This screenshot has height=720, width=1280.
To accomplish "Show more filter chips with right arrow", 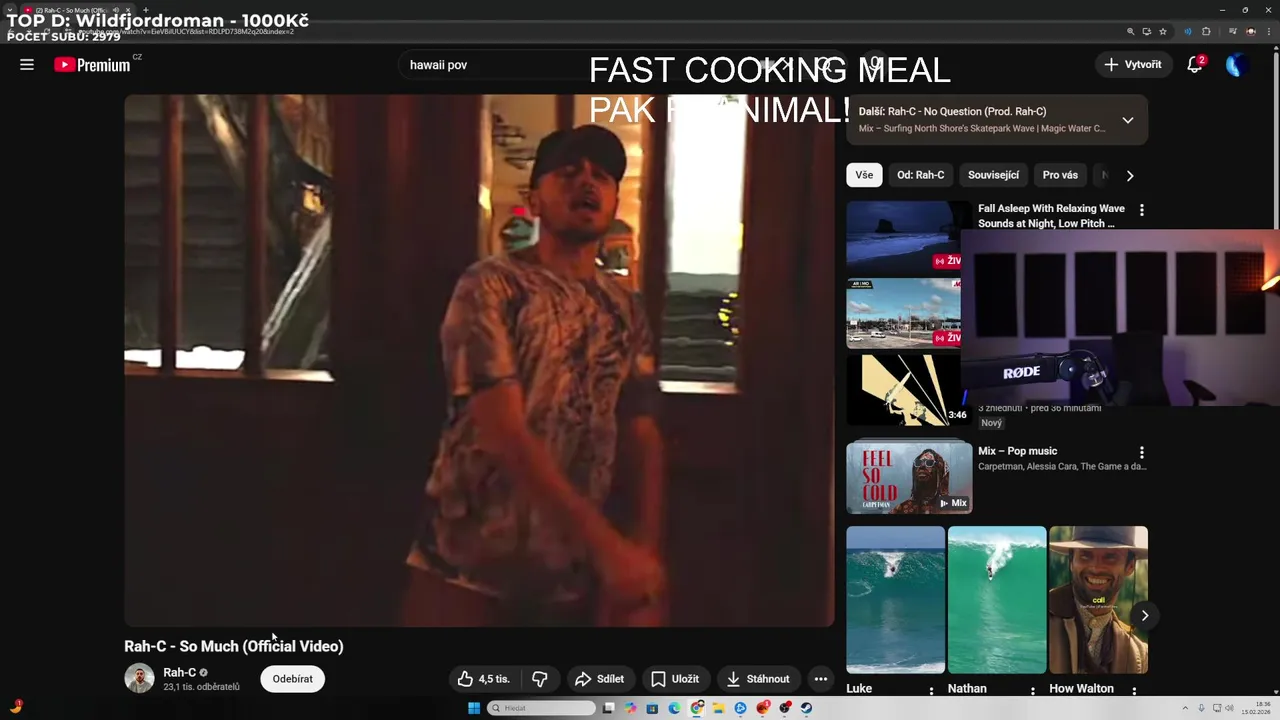I will point(1130,175).
